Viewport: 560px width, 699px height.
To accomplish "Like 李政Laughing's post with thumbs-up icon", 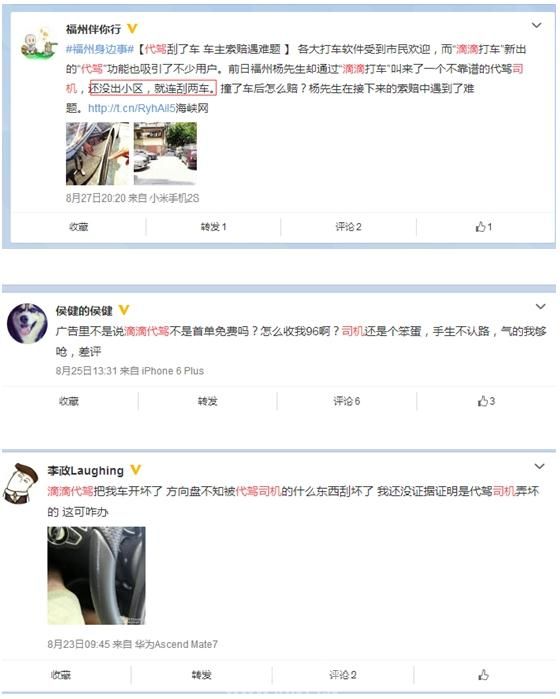I will [483, 675].
